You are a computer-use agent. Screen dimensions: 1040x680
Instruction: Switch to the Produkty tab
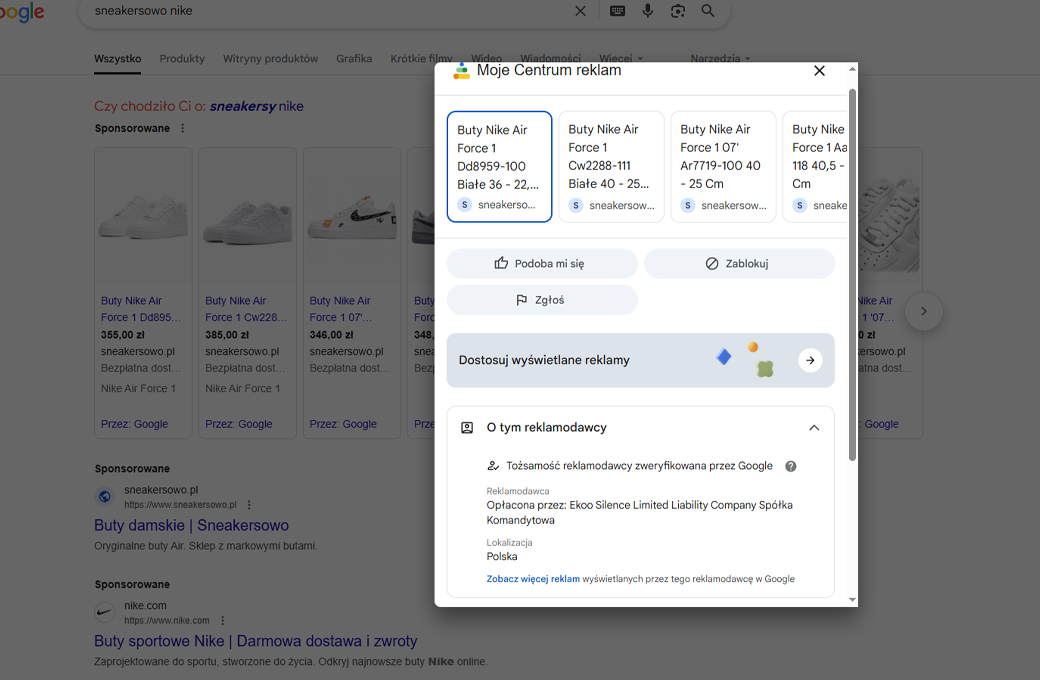182,58
